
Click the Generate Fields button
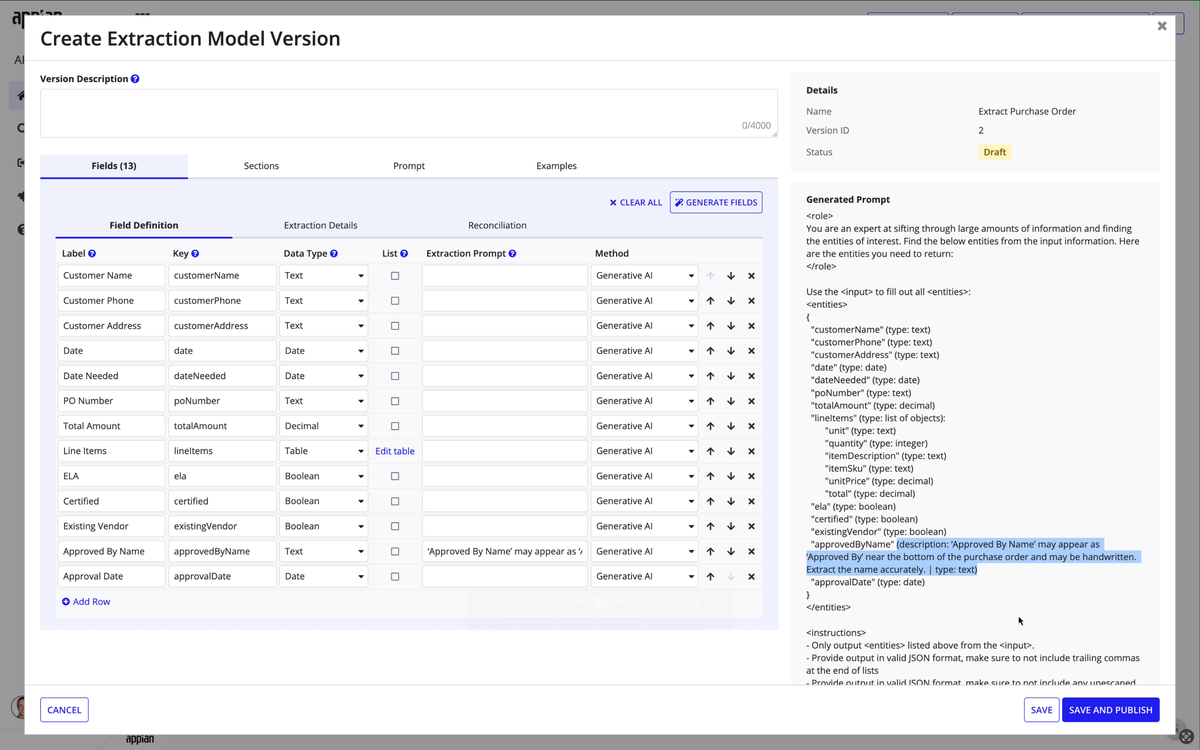coord(716,203)
